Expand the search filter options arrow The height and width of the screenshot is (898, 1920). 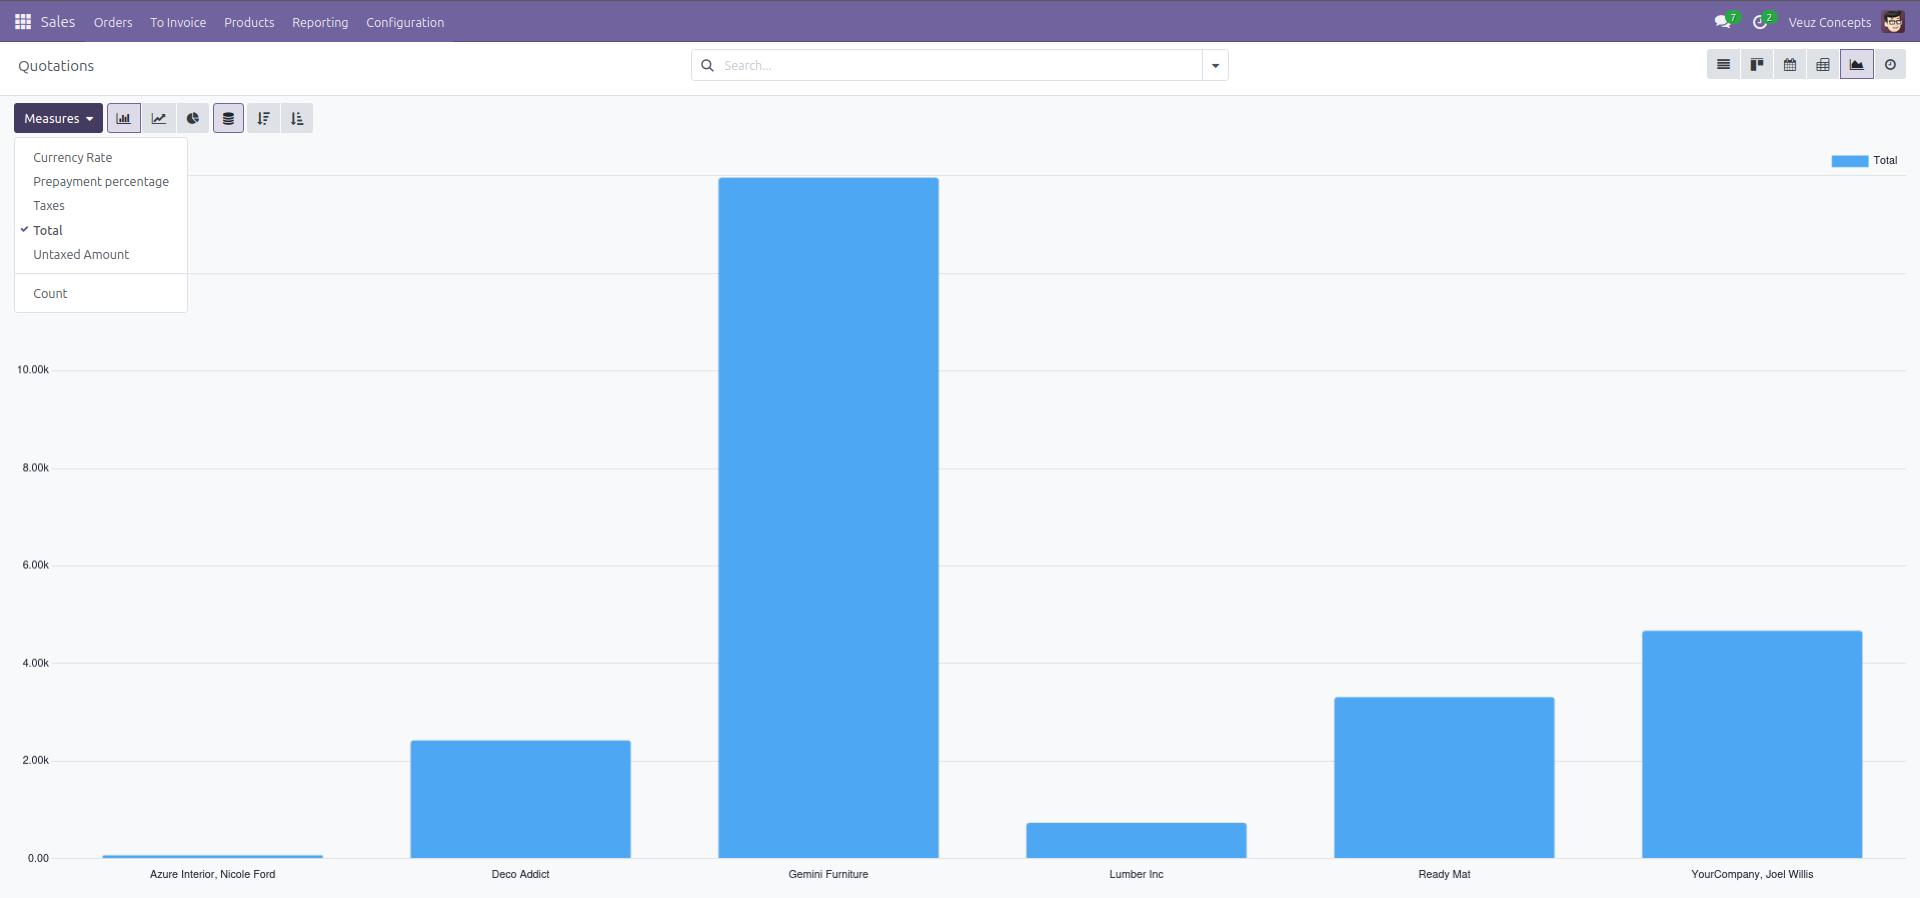point(1215,66)
